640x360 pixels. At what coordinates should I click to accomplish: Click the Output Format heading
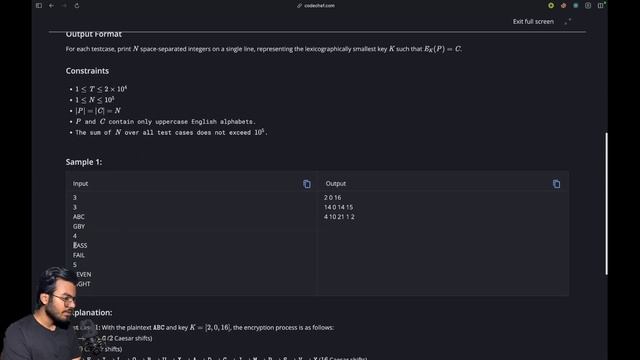(x=93, y=34)
